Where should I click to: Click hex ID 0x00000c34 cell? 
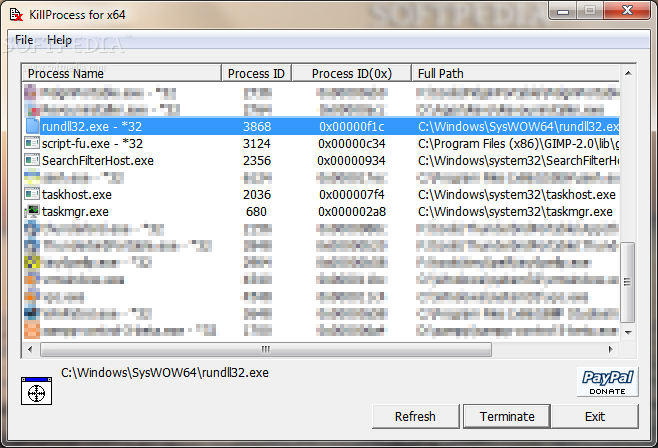point(352,143)
